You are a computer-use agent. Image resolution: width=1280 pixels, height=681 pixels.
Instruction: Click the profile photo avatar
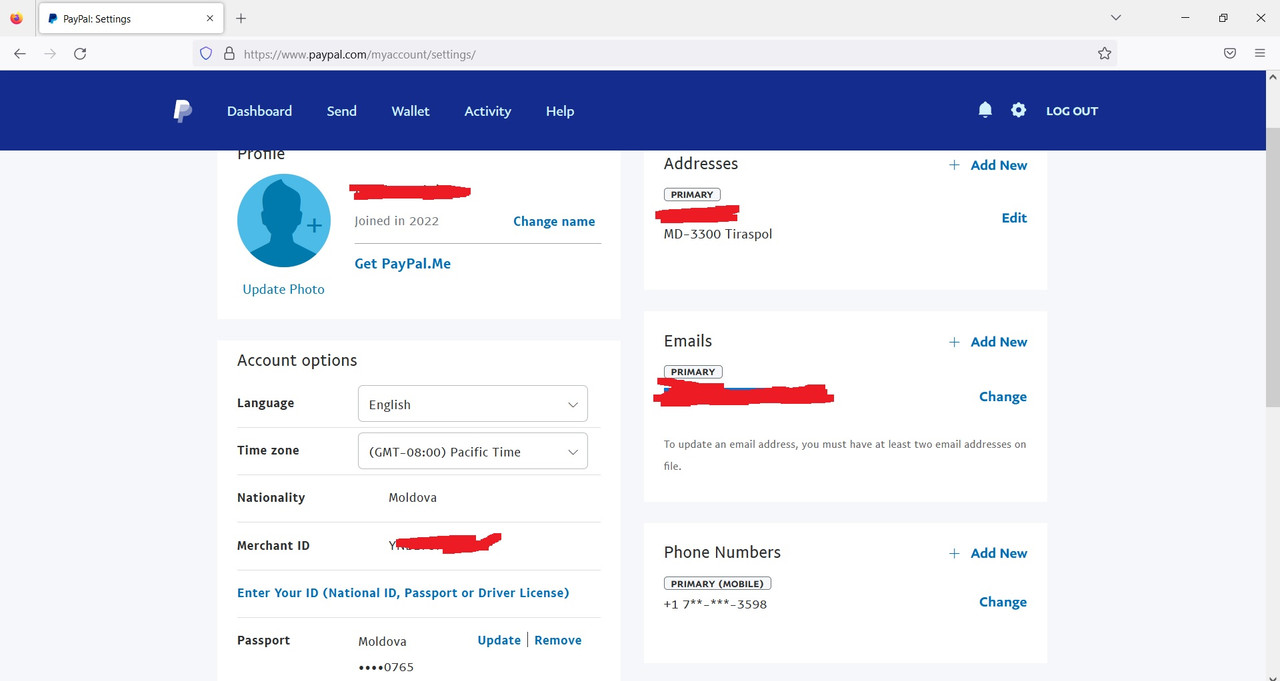click(284, 221)
